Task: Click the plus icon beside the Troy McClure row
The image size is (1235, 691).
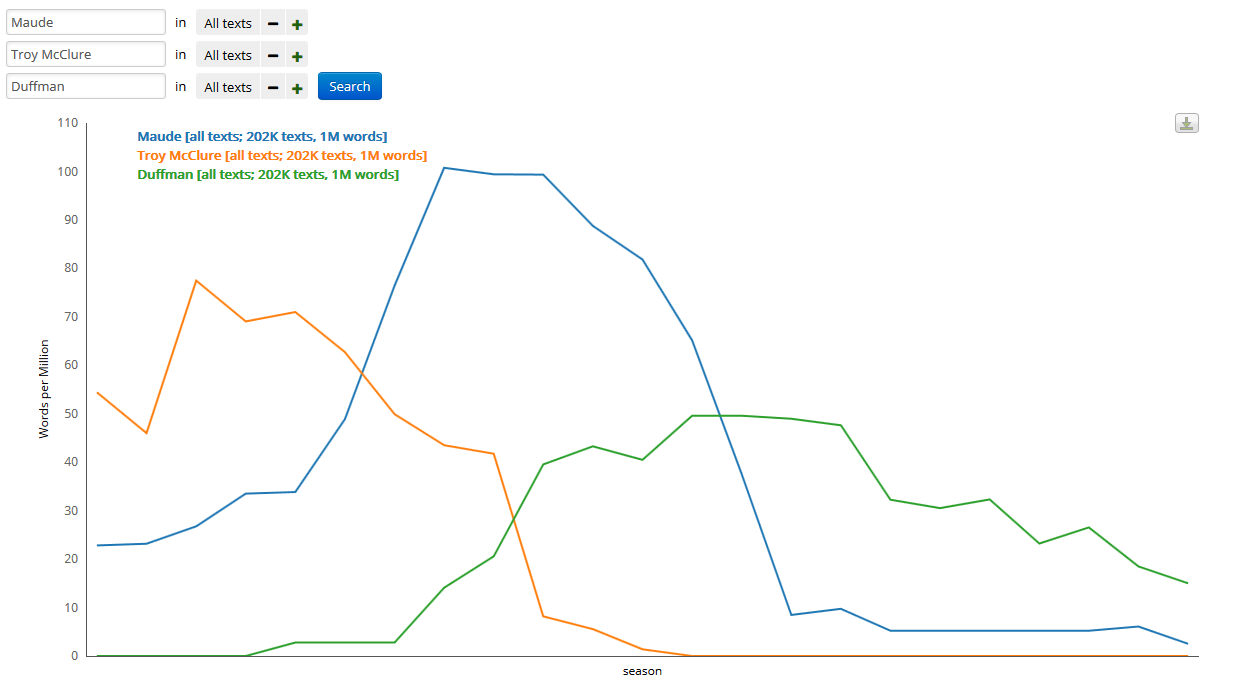Action: 297,55
